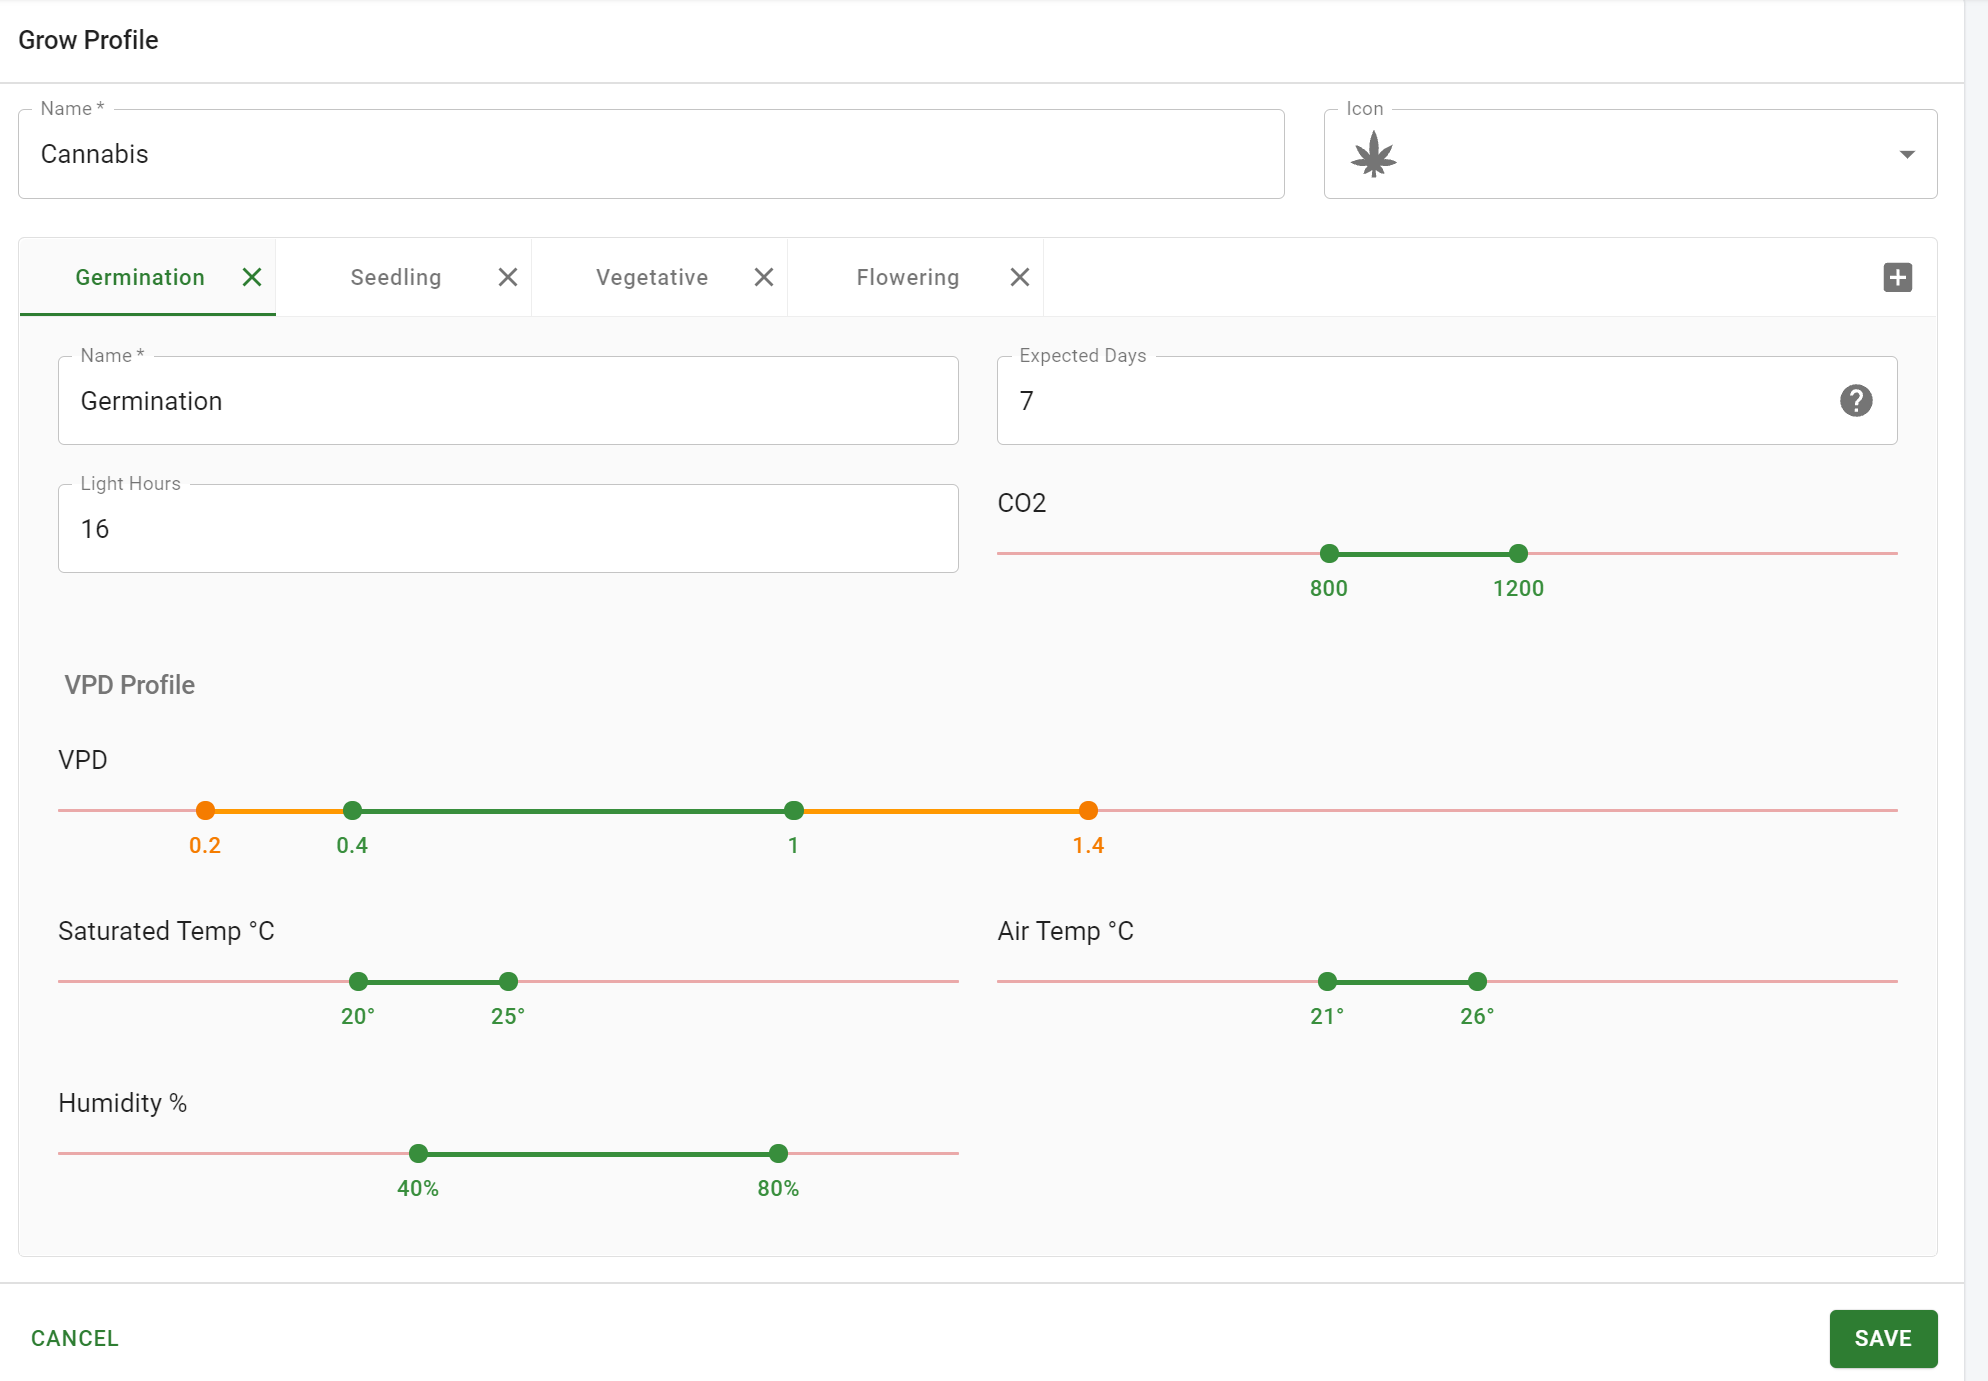Select the Air Temp 21° handle
Viewport: 1988px width, 1381px height.
click(1327, 981)
